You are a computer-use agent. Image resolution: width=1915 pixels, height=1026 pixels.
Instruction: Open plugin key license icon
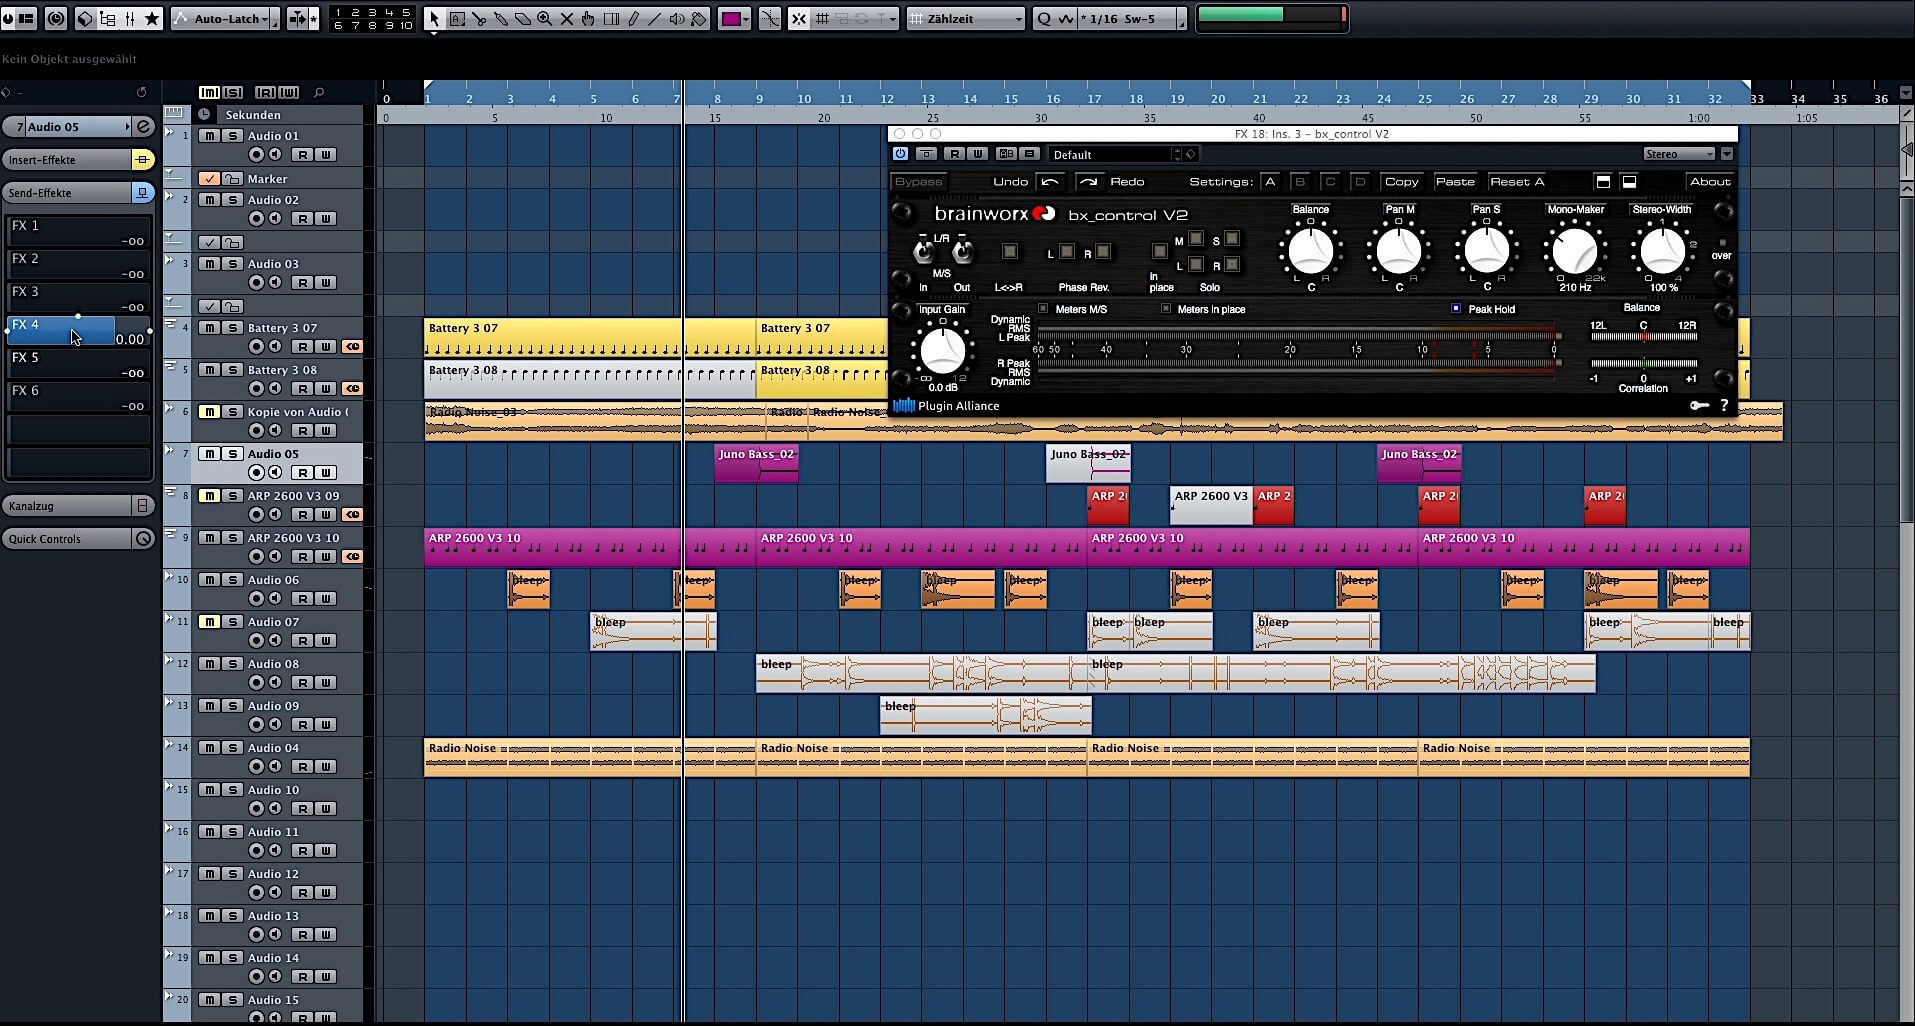tap(1699, 405)
